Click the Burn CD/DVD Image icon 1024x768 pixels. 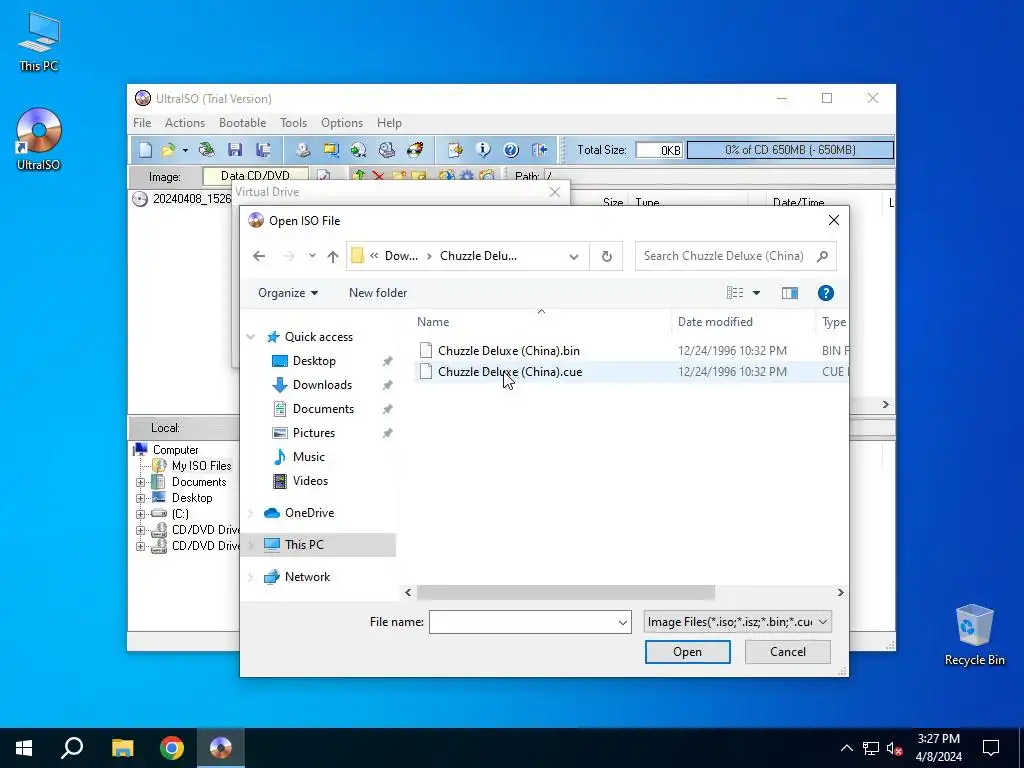click(415, 150)
